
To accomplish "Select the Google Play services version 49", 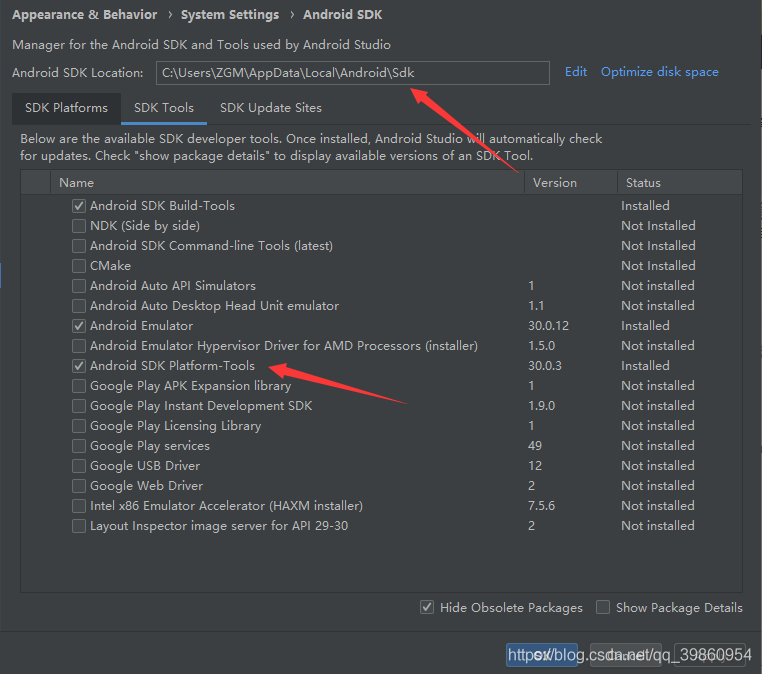I will 535,446.
